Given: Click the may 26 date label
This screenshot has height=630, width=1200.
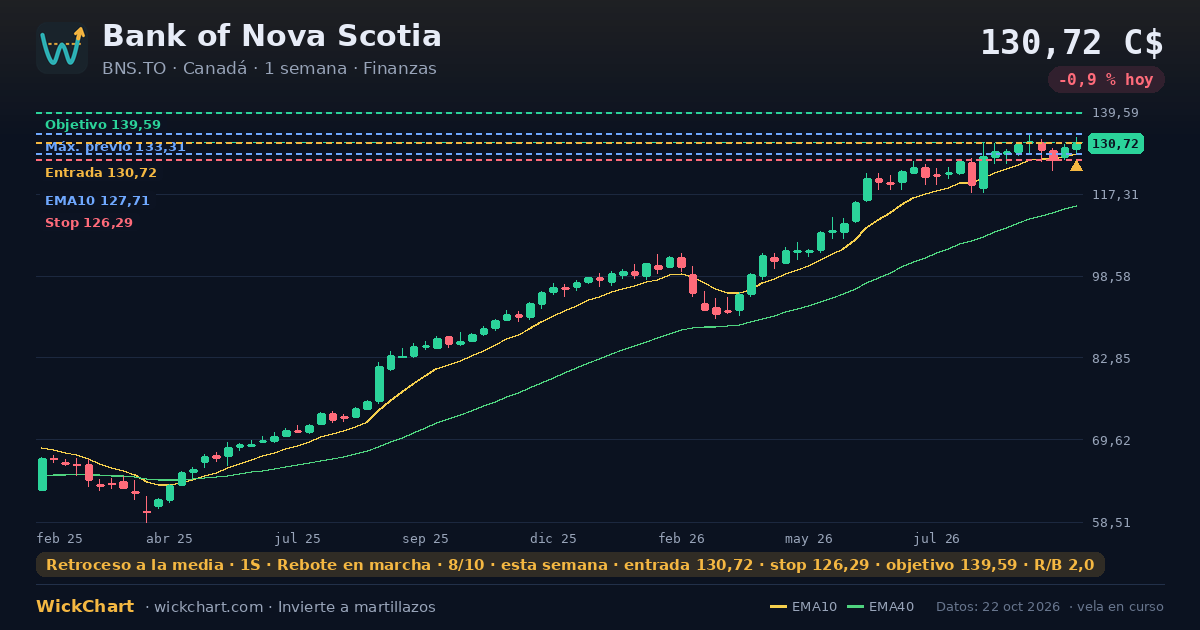Looking at the screenshot, I should pyautogui.click(x=809, y=538).
